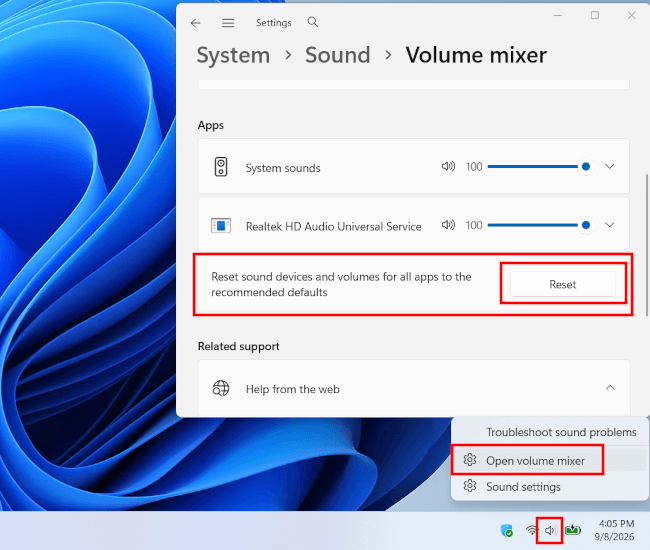Adjust Realtek HD Audio volume slider
This screenshot has height=550, width=650.
coord(541,225)
